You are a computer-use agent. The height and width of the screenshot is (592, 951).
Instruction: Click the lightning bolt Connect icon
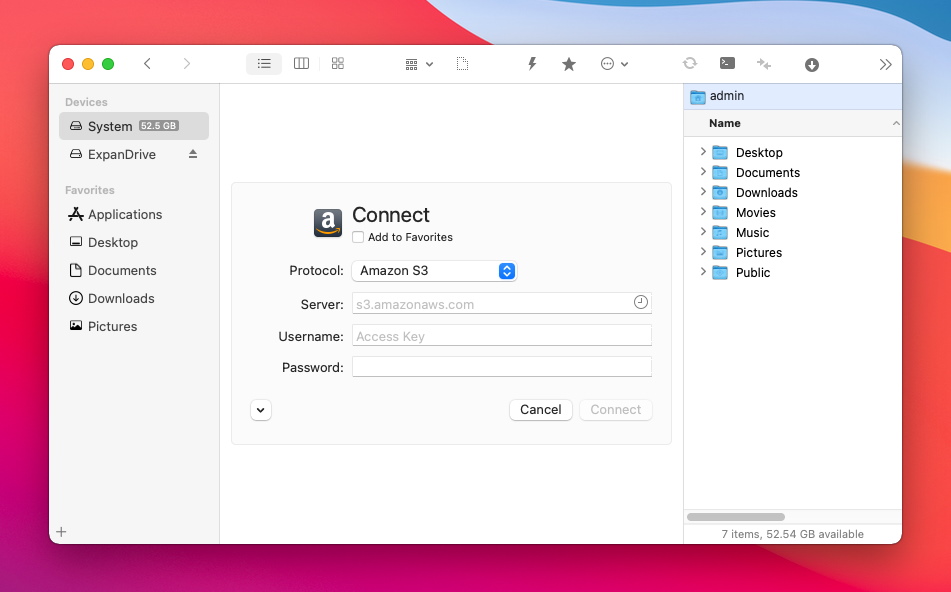[532, 64]
